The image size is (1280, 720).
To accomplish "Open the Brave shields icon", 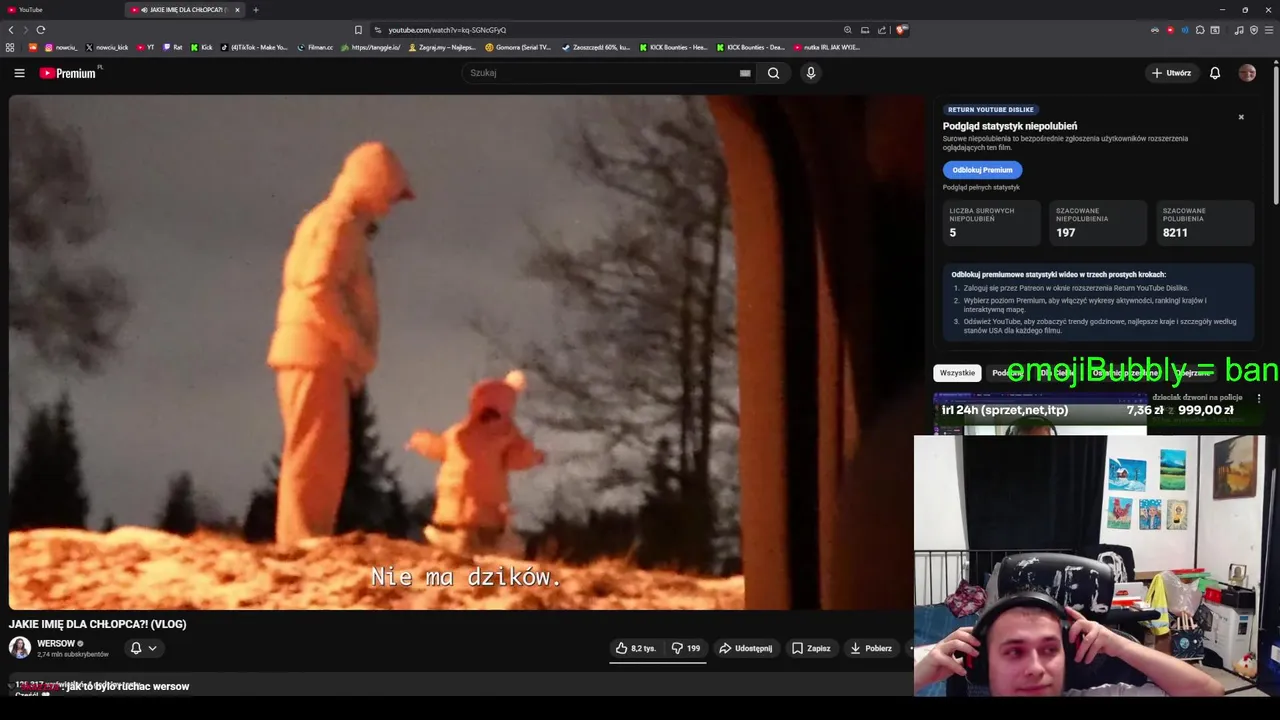I will point(901,30).
